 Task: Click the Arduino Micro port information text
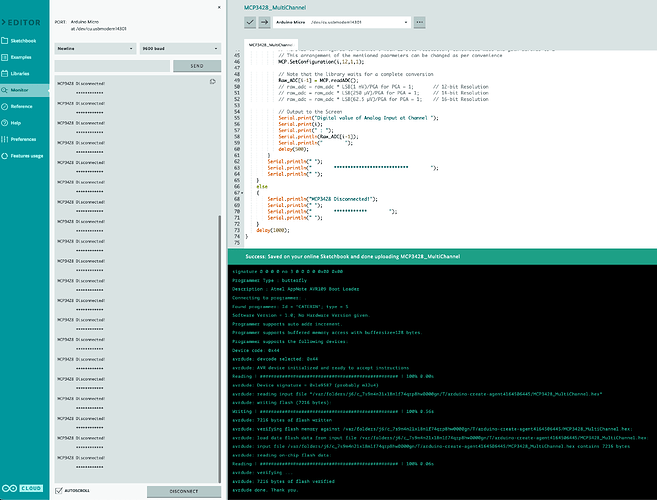coord(98,25)
